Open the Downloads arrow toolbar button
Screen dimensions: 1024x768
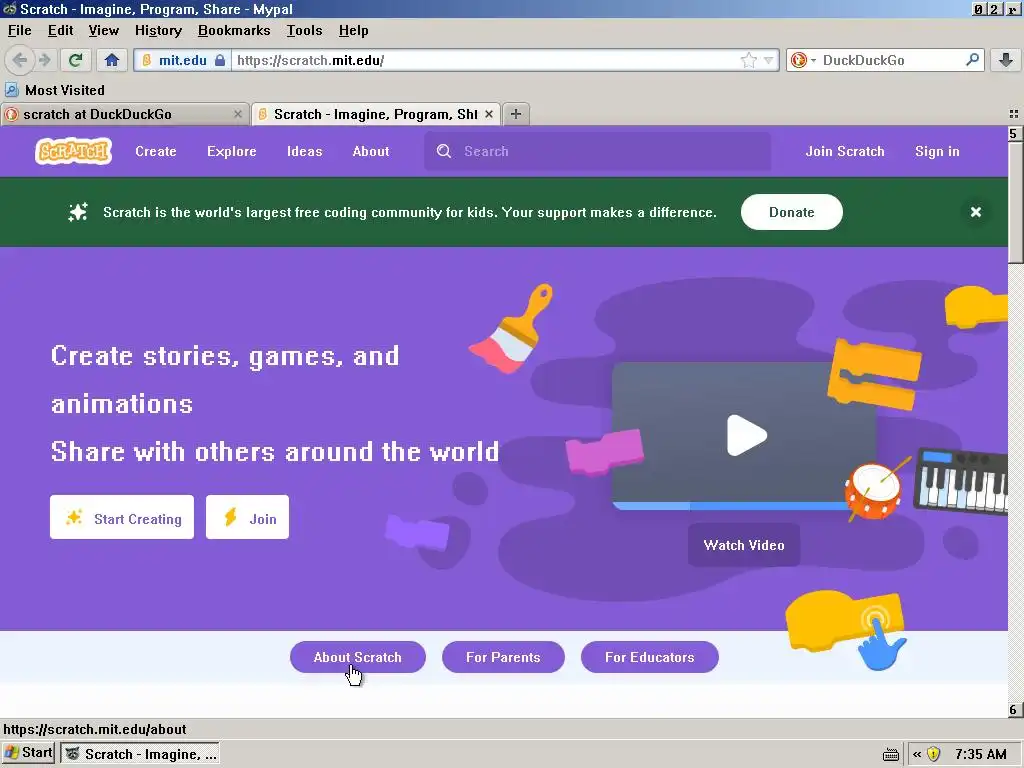coord(1006,60)
